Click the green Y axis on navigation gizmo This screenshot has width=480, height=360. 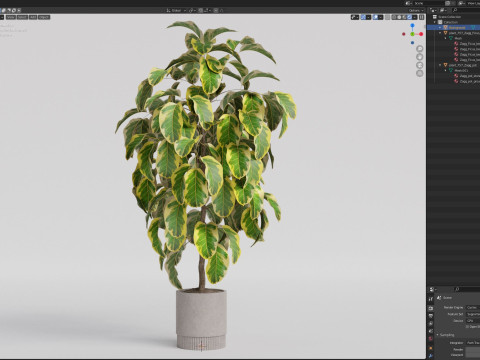[412, 34]
